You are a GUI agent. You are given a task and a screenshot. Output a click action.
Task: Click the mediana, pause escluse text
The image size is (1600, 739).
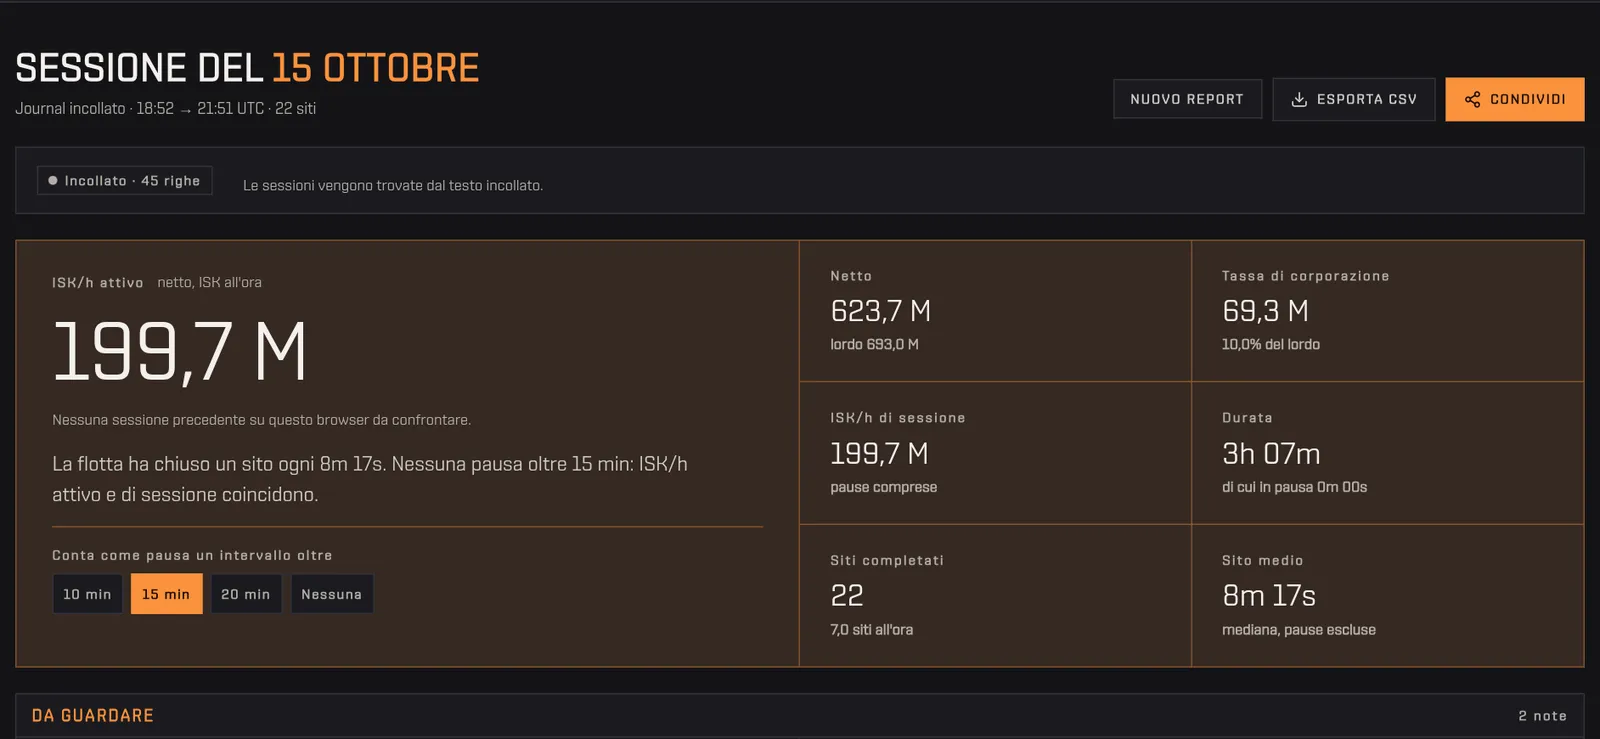tap(1298, 630)
